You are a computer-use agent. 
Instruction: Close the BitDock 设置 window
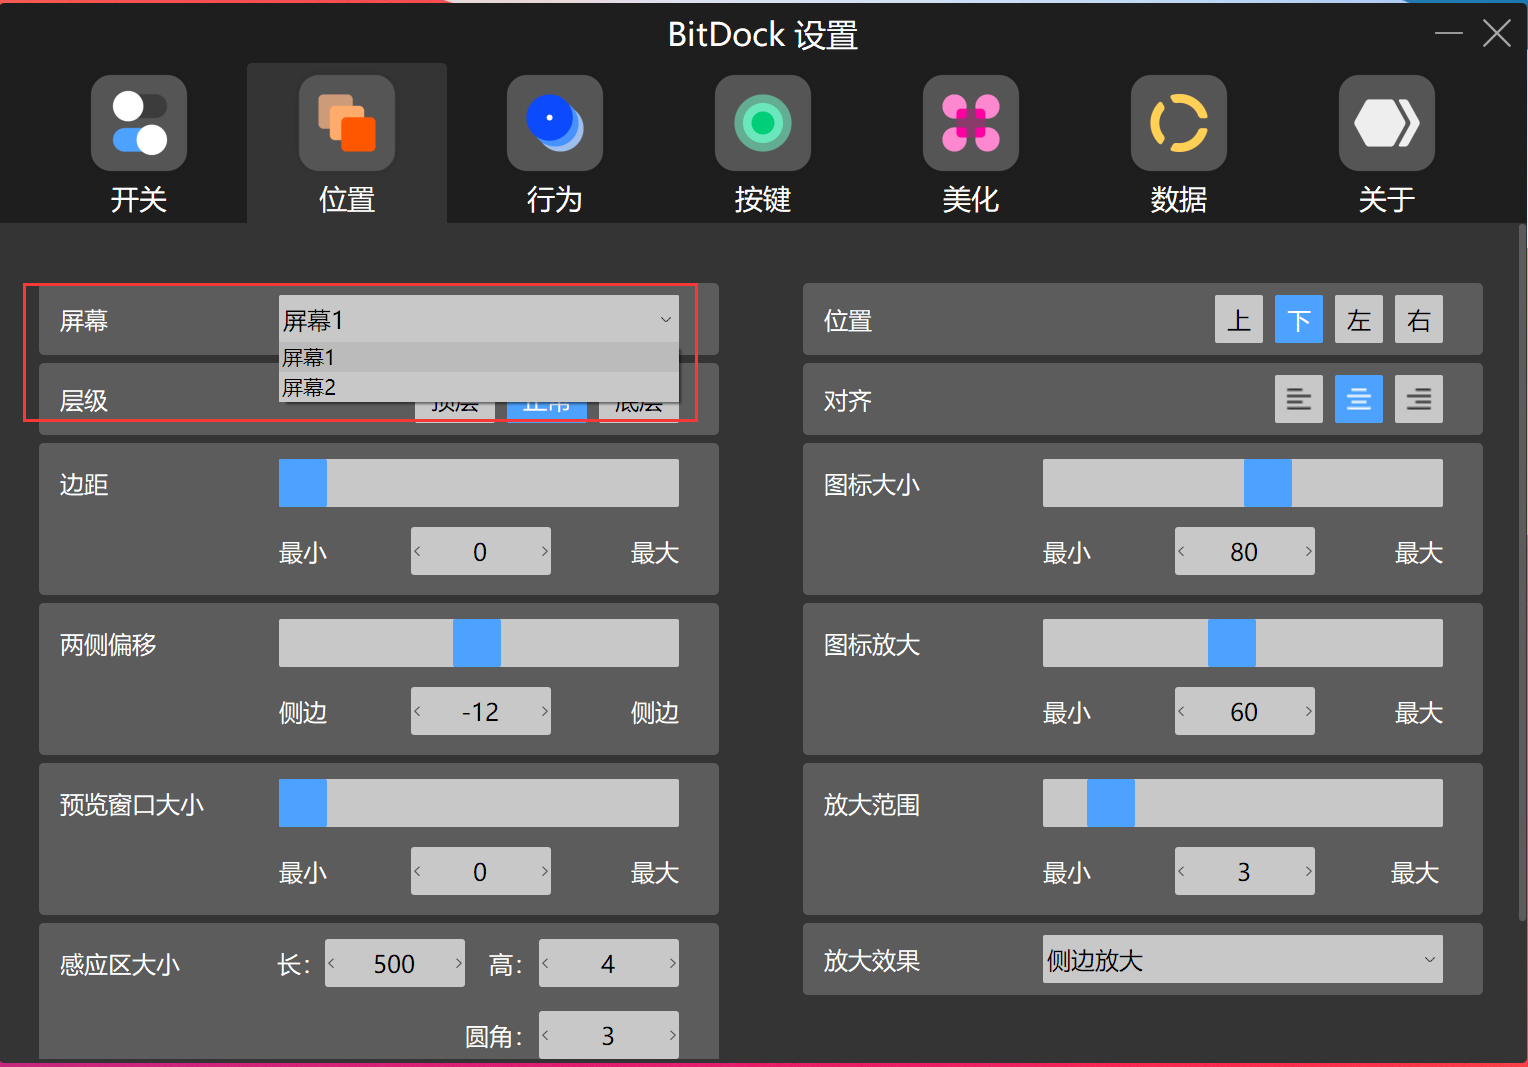pos(1497,34)
